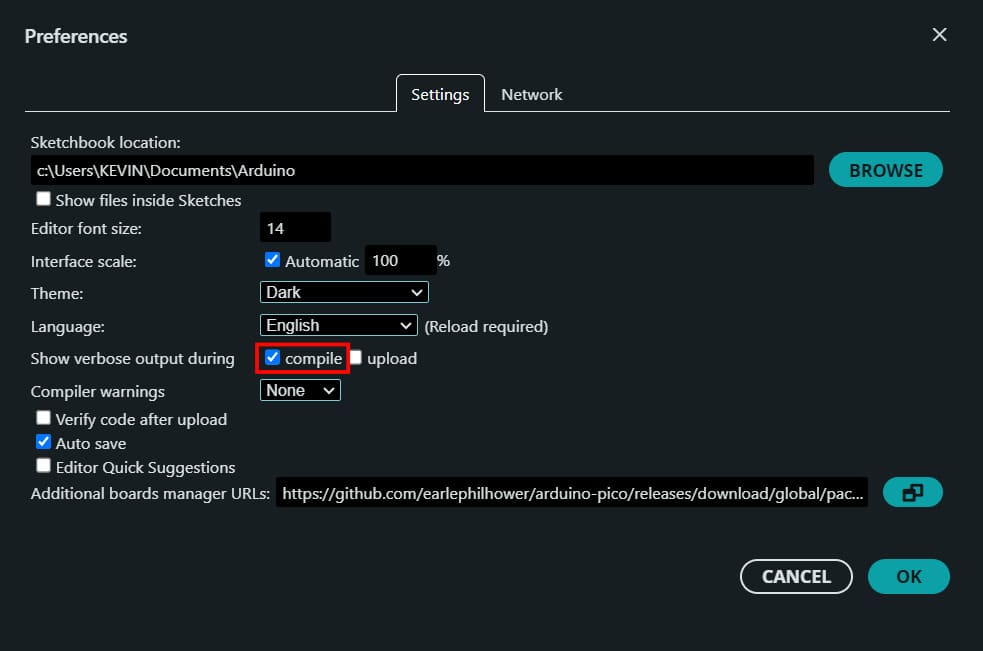
Task: Check Verify code after upload
Action: coord(43,418)
